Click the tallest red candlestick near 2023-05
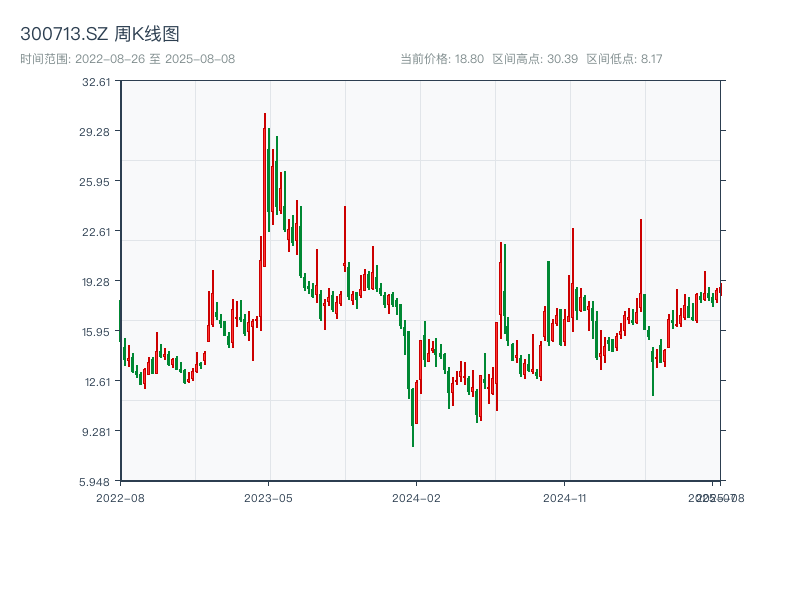 [265, 190]
